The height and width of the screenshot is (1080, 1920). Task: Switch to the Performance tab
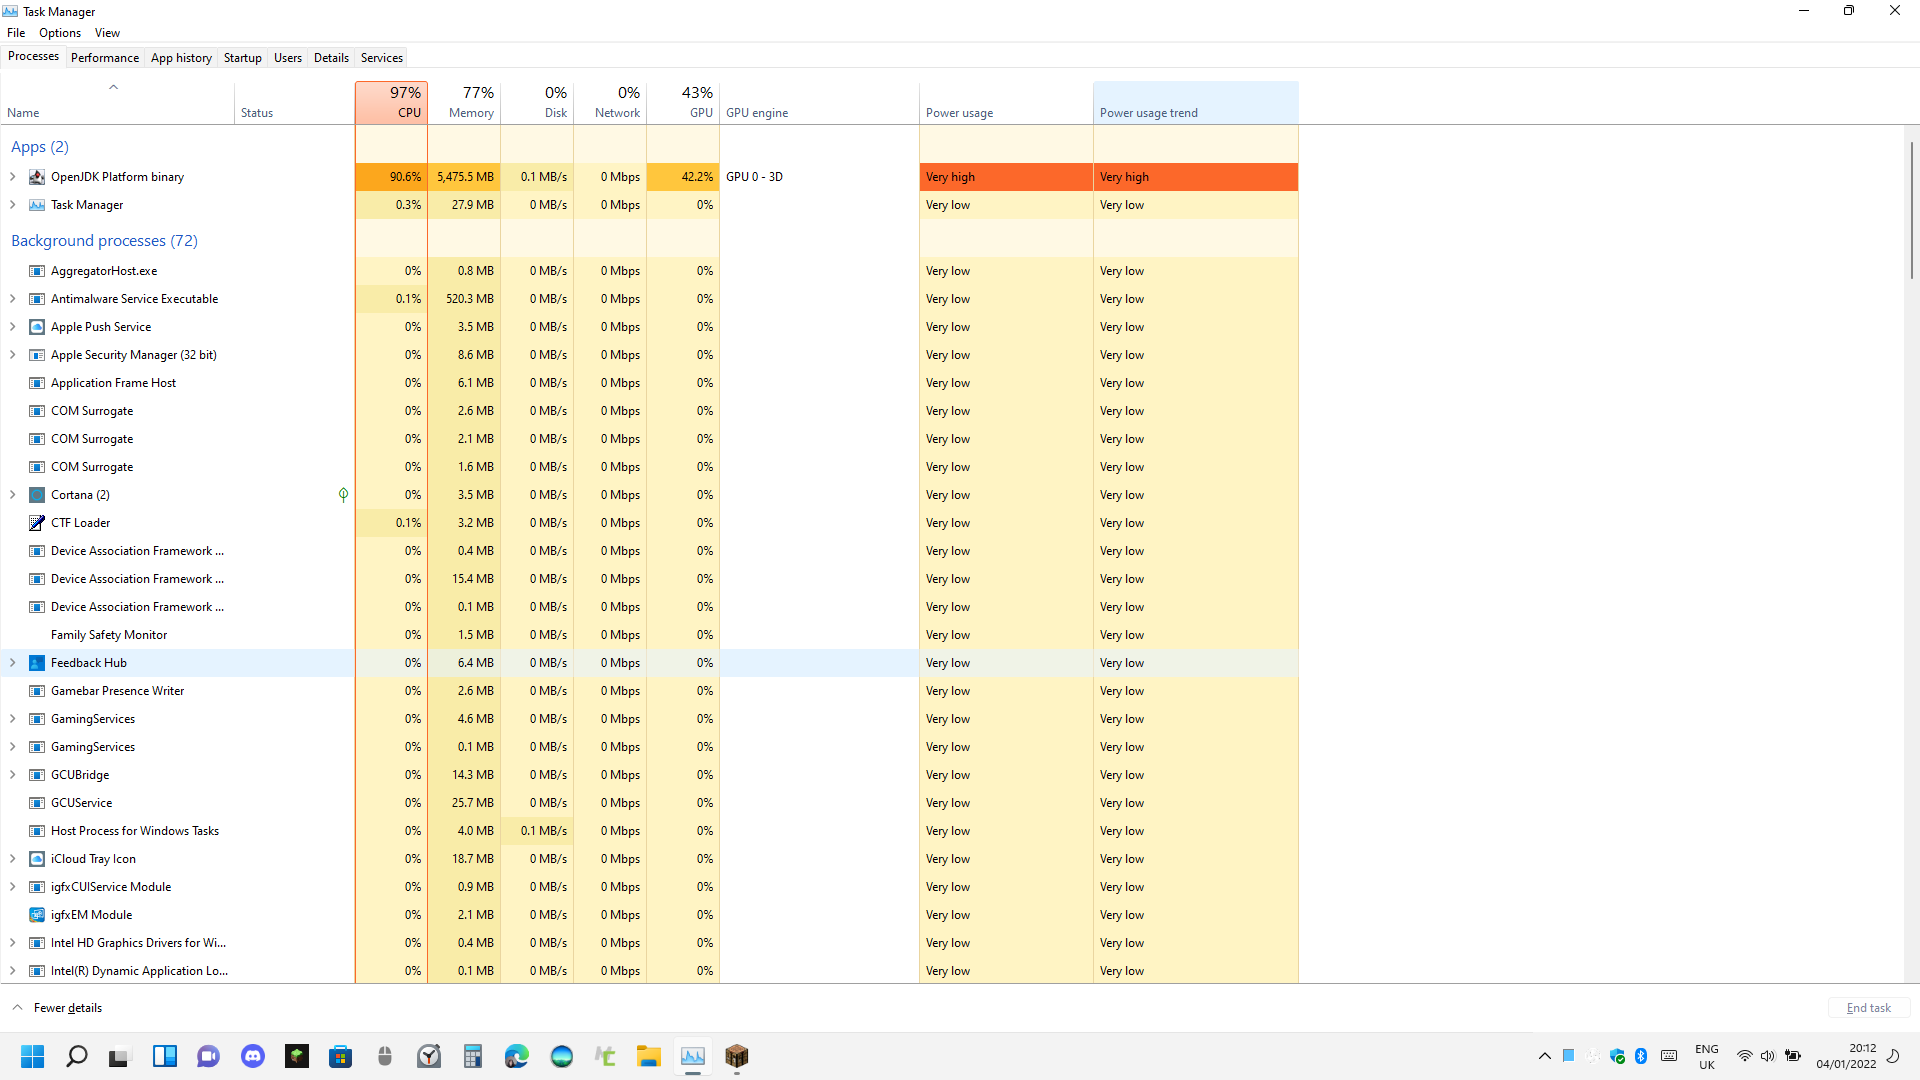105,58
